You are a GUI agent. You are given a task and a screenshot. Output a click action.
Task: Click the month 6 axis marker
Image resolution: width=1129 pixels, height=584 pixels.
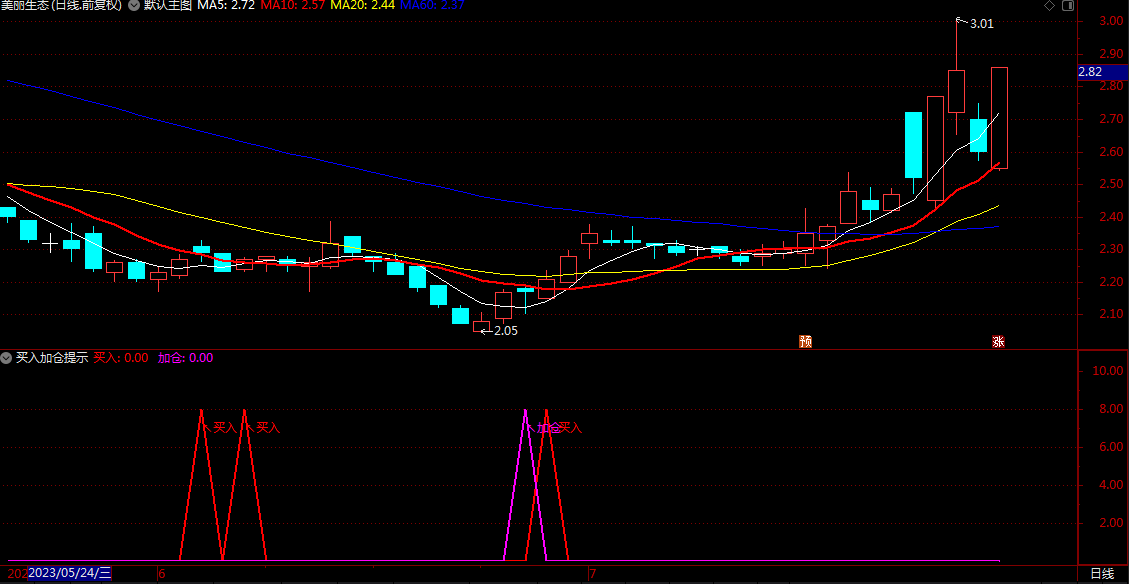pyautogui.click(x=162, y=574)
